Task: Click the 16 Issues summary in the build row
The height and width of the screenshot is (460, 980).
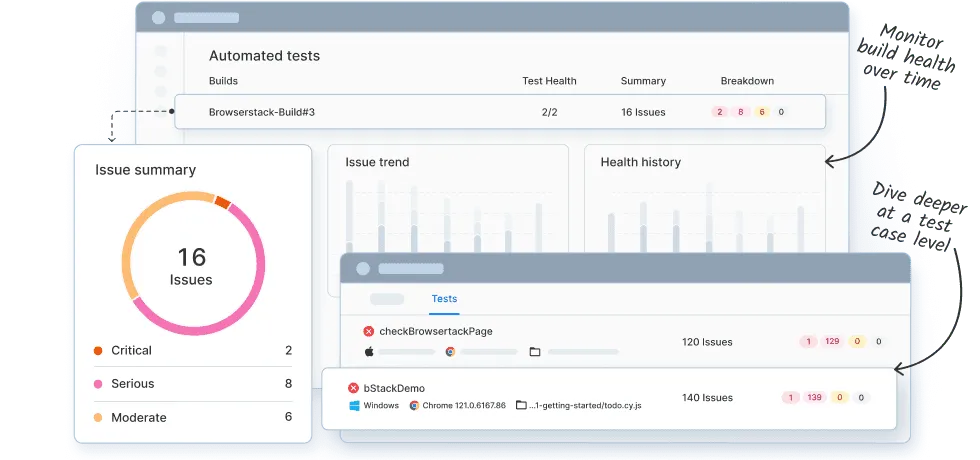Action: click(643, 112)
